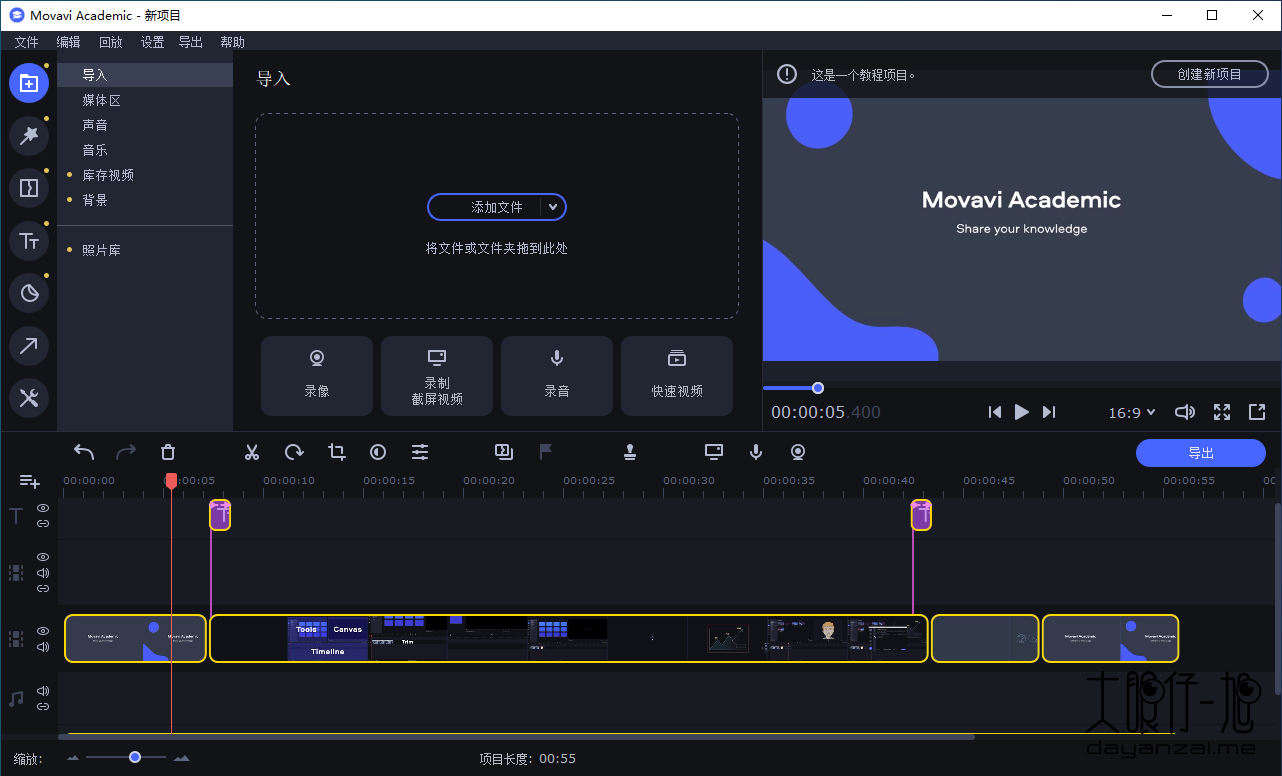
Task: Record webcam video from timeline toolbar
Action: coord(798,452)
